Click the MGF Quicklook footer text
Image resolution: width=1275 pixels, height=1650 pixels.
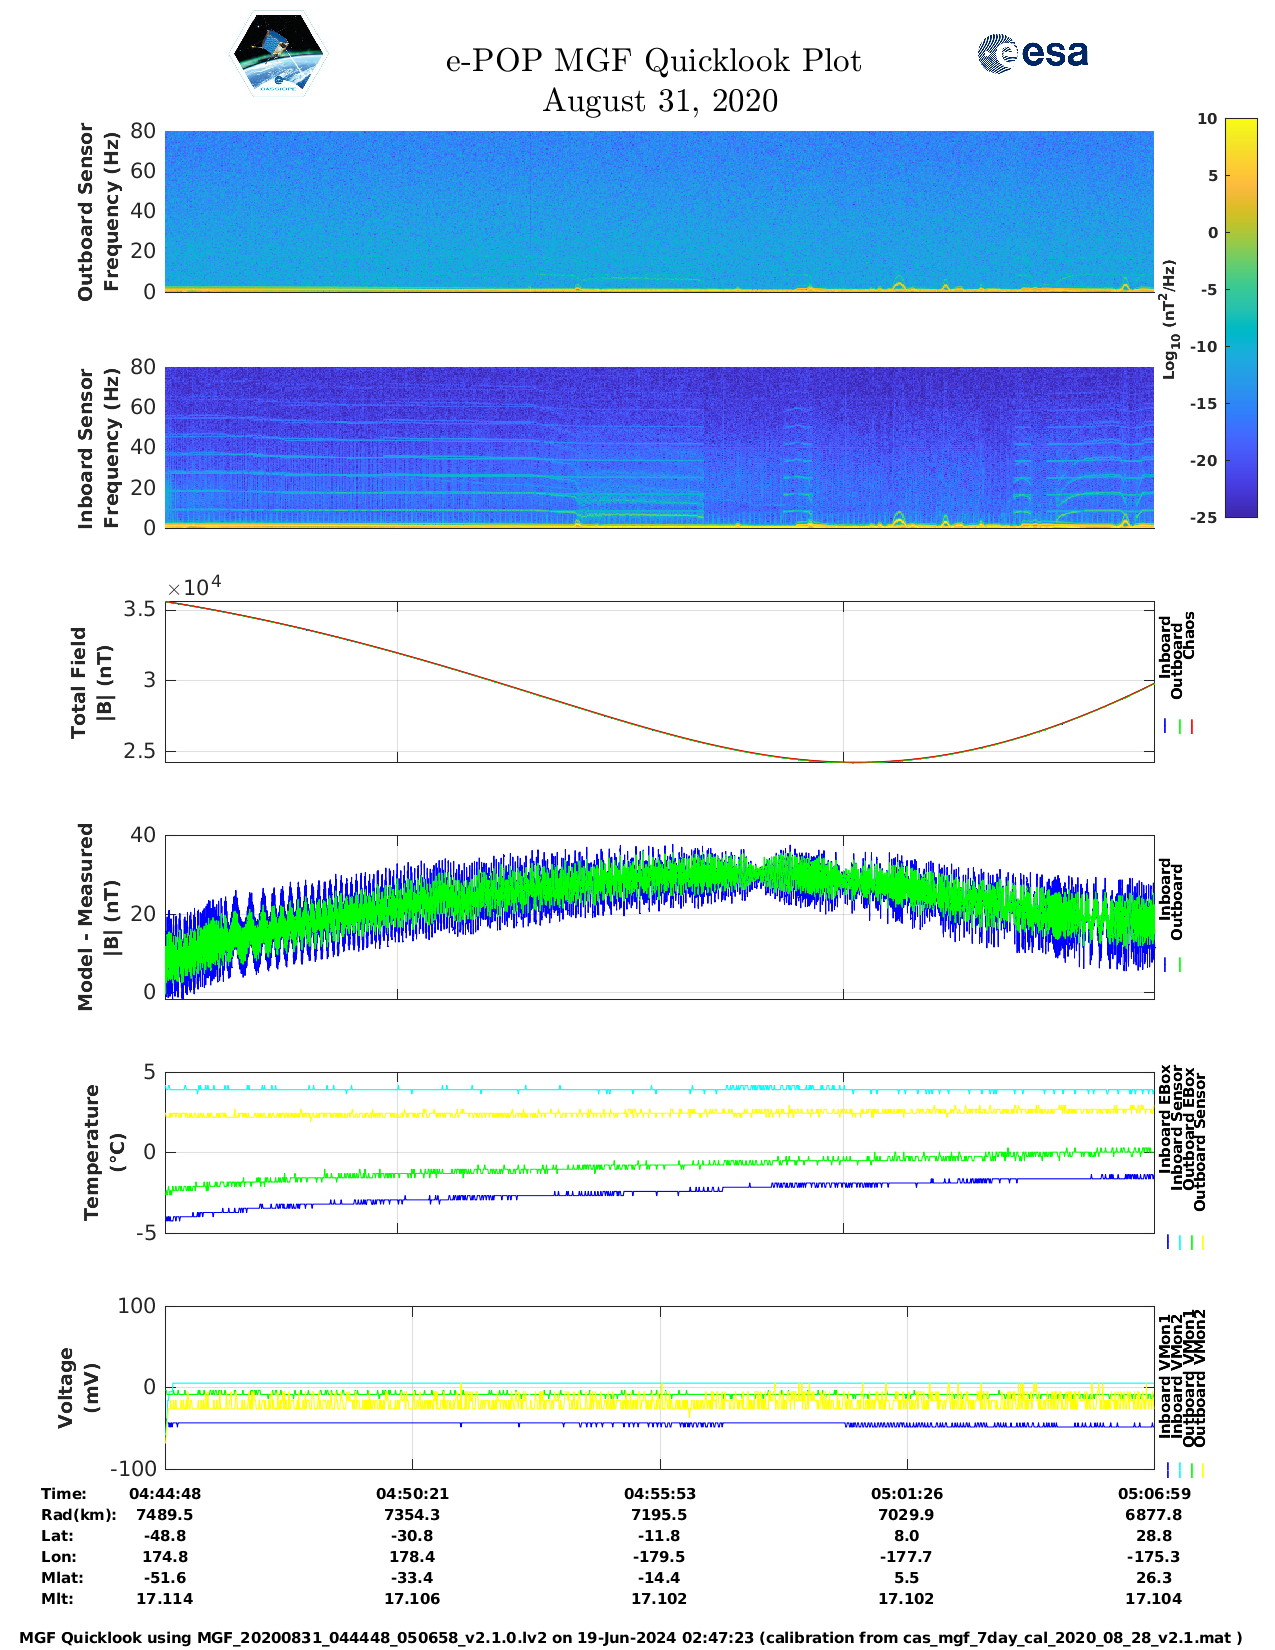(x=631, y=1637)
